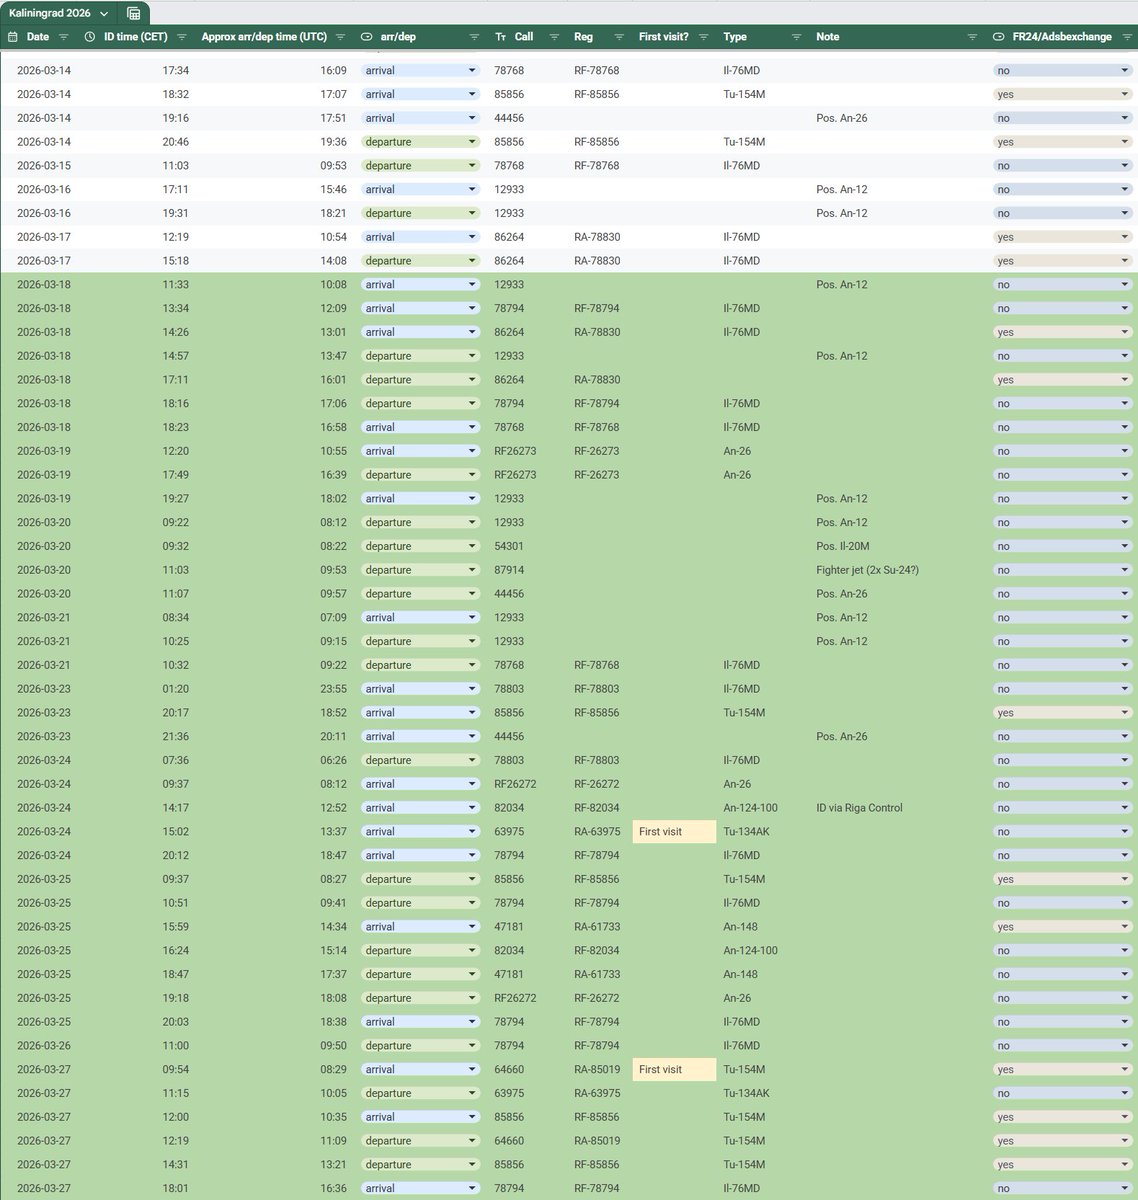Click the Type column header label

tap(735, 37)
